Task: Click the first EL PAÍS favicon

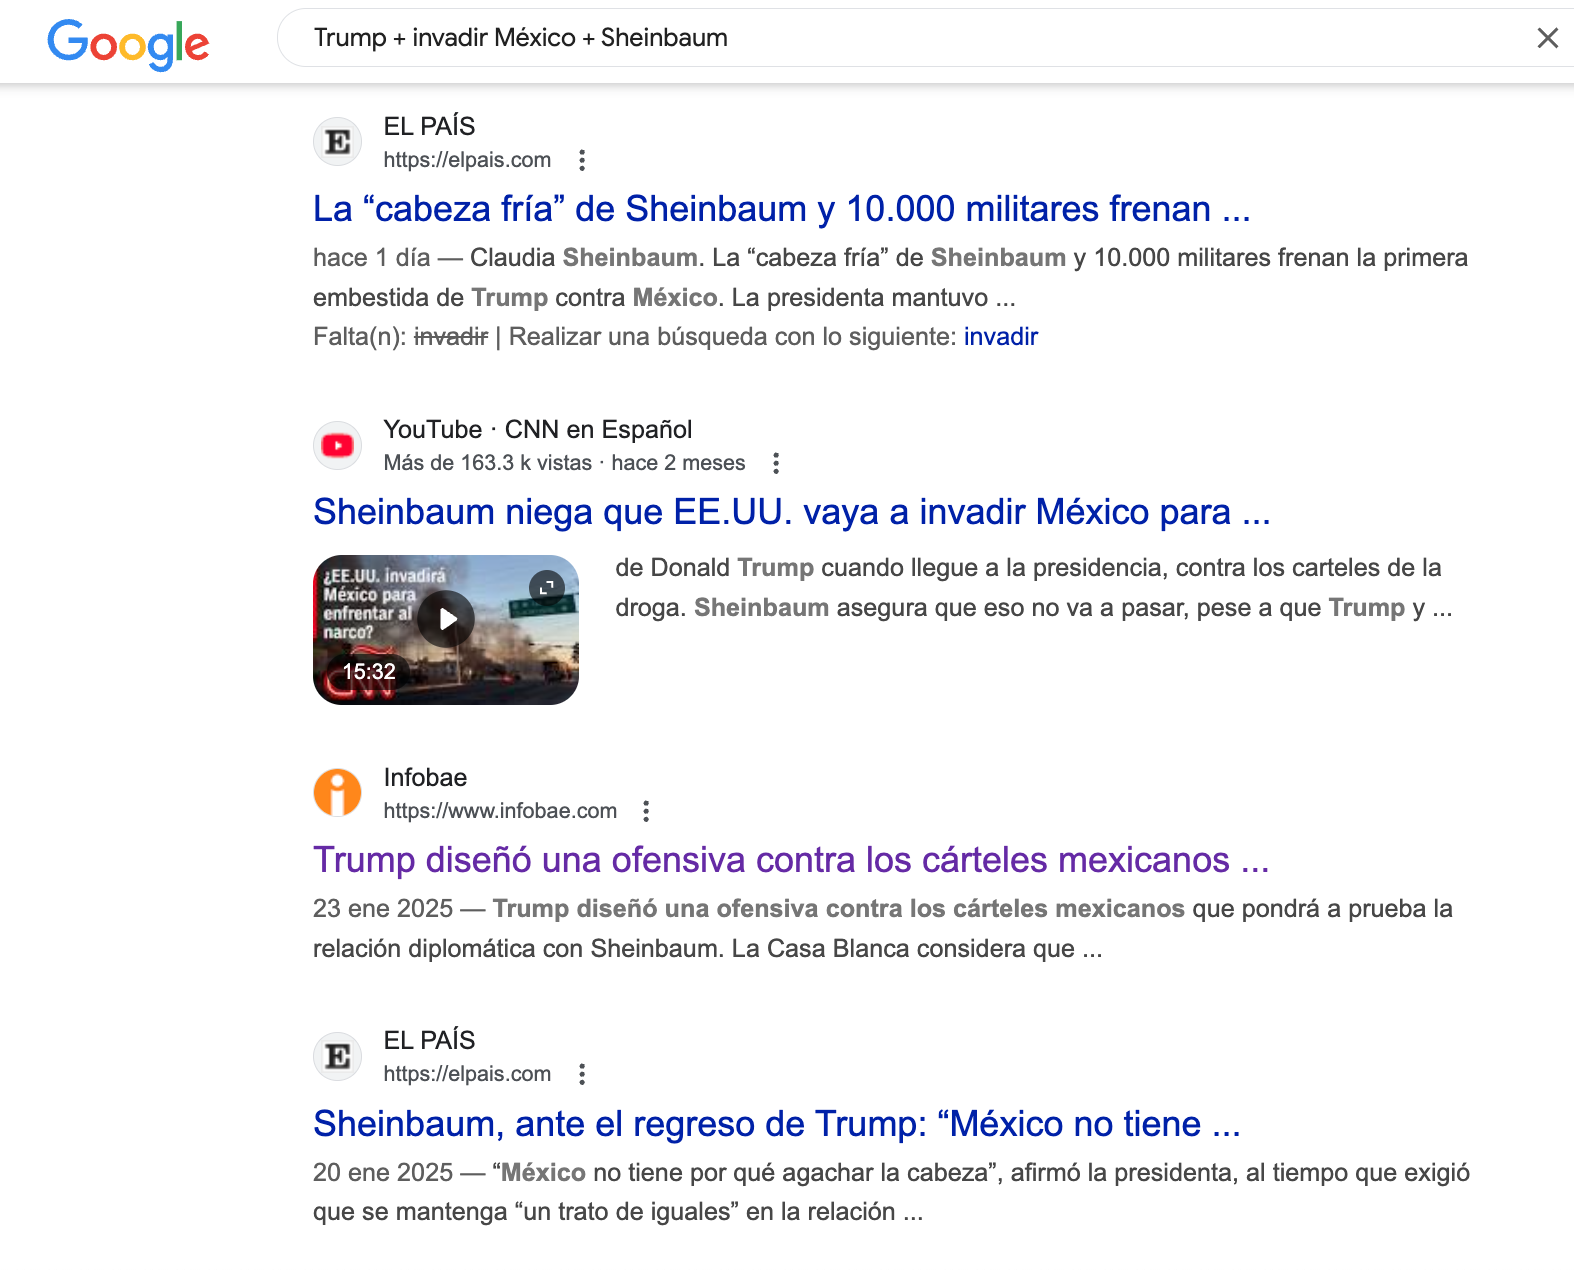Action: tap(338, 142)
